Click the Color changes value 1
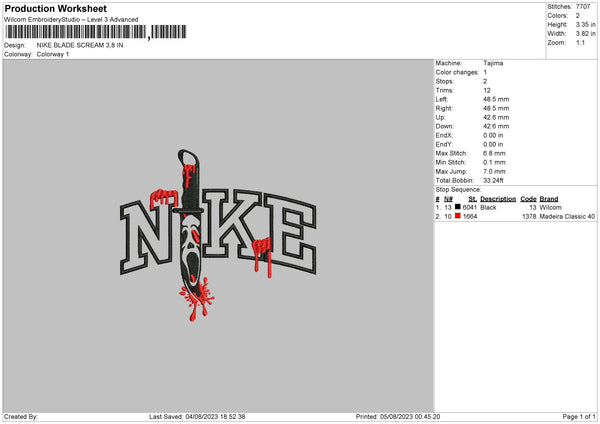The width and height of the screenshot is (600, 424). pyautogui.click(x=485, y=72)
